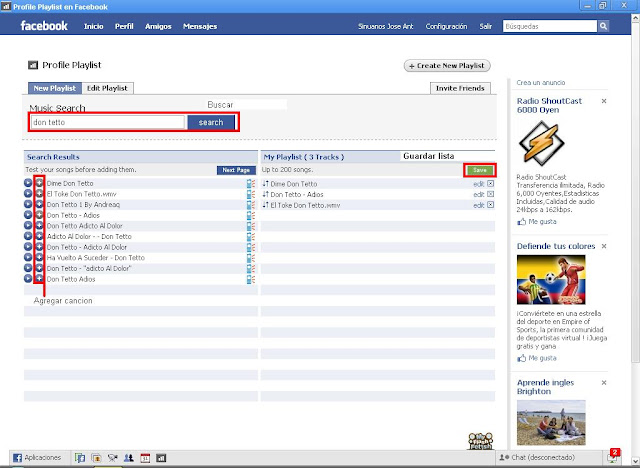Image resolution: width=640 pixels, height=468 pixels.
Task: Click reorder arrows for 'Don Tetto - Adios' in playlist
Action: pos(266,194)
